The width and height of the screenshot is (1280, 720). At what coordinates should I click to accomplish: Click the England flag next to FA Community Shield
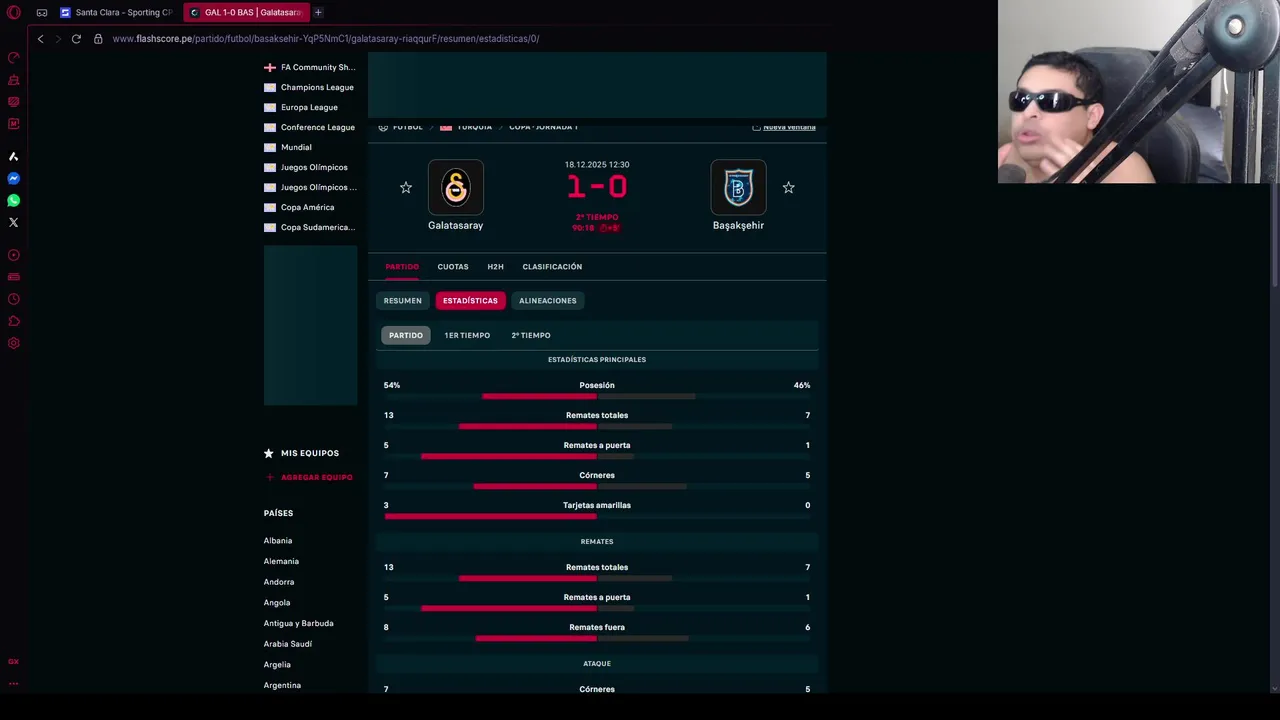click(x=270, y=67)
